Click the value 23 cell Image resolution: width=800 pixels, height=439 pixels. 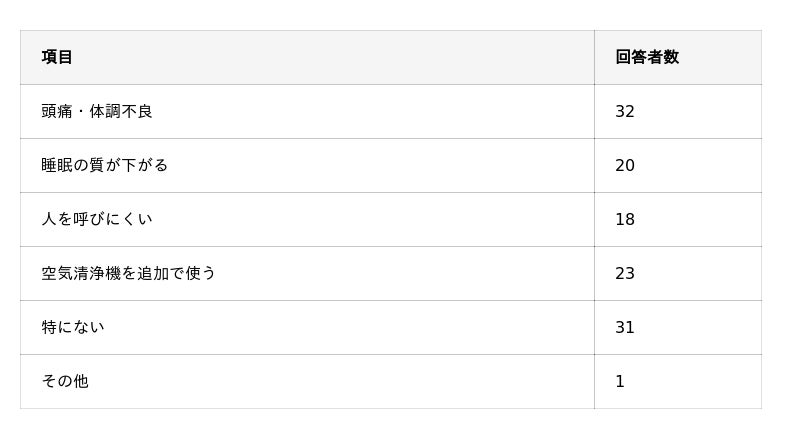click(625, 273)
